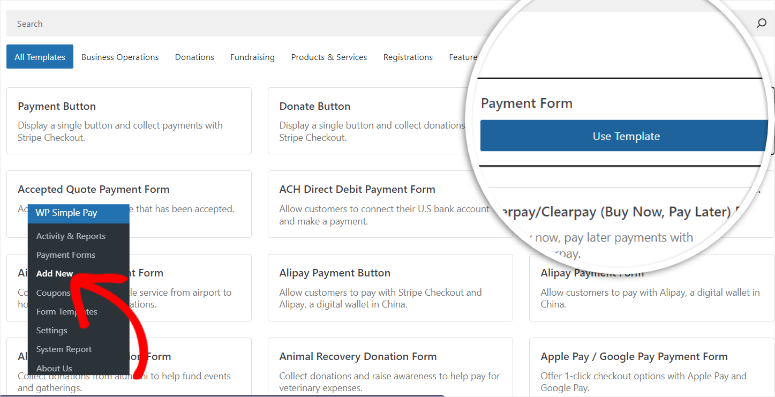
Task: Open Form Templates in the menu
Action: (67, 312)
